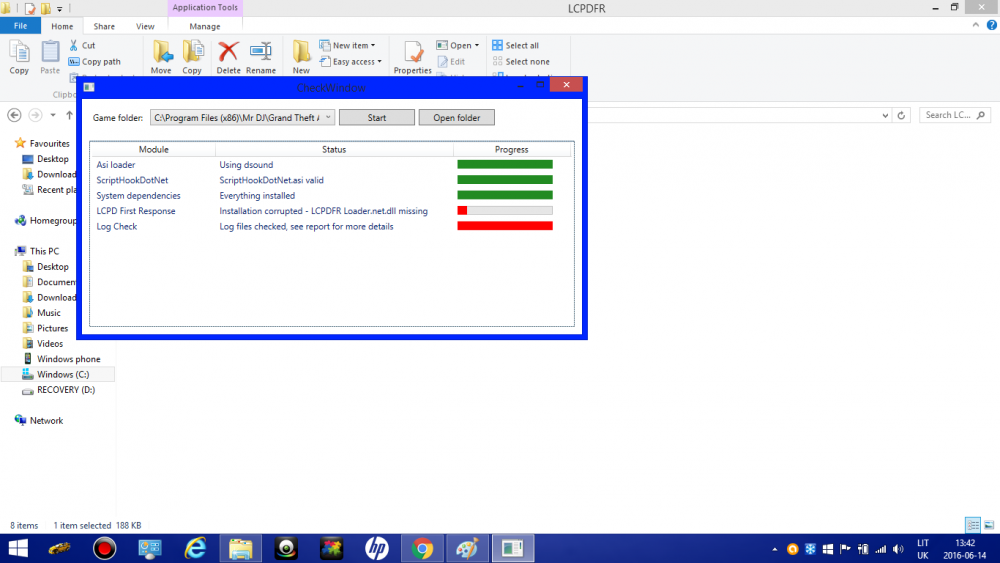Sort by the Status column header
Screen dimensions: 1000x563
pyautogui.click(x=334, y=149)
